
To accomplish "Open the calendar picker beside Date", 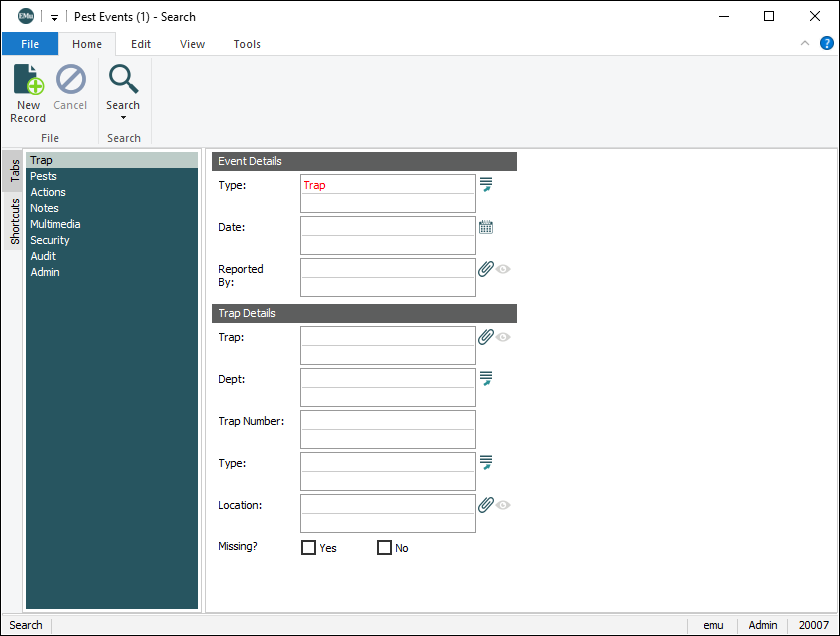I will coord(486,227).
